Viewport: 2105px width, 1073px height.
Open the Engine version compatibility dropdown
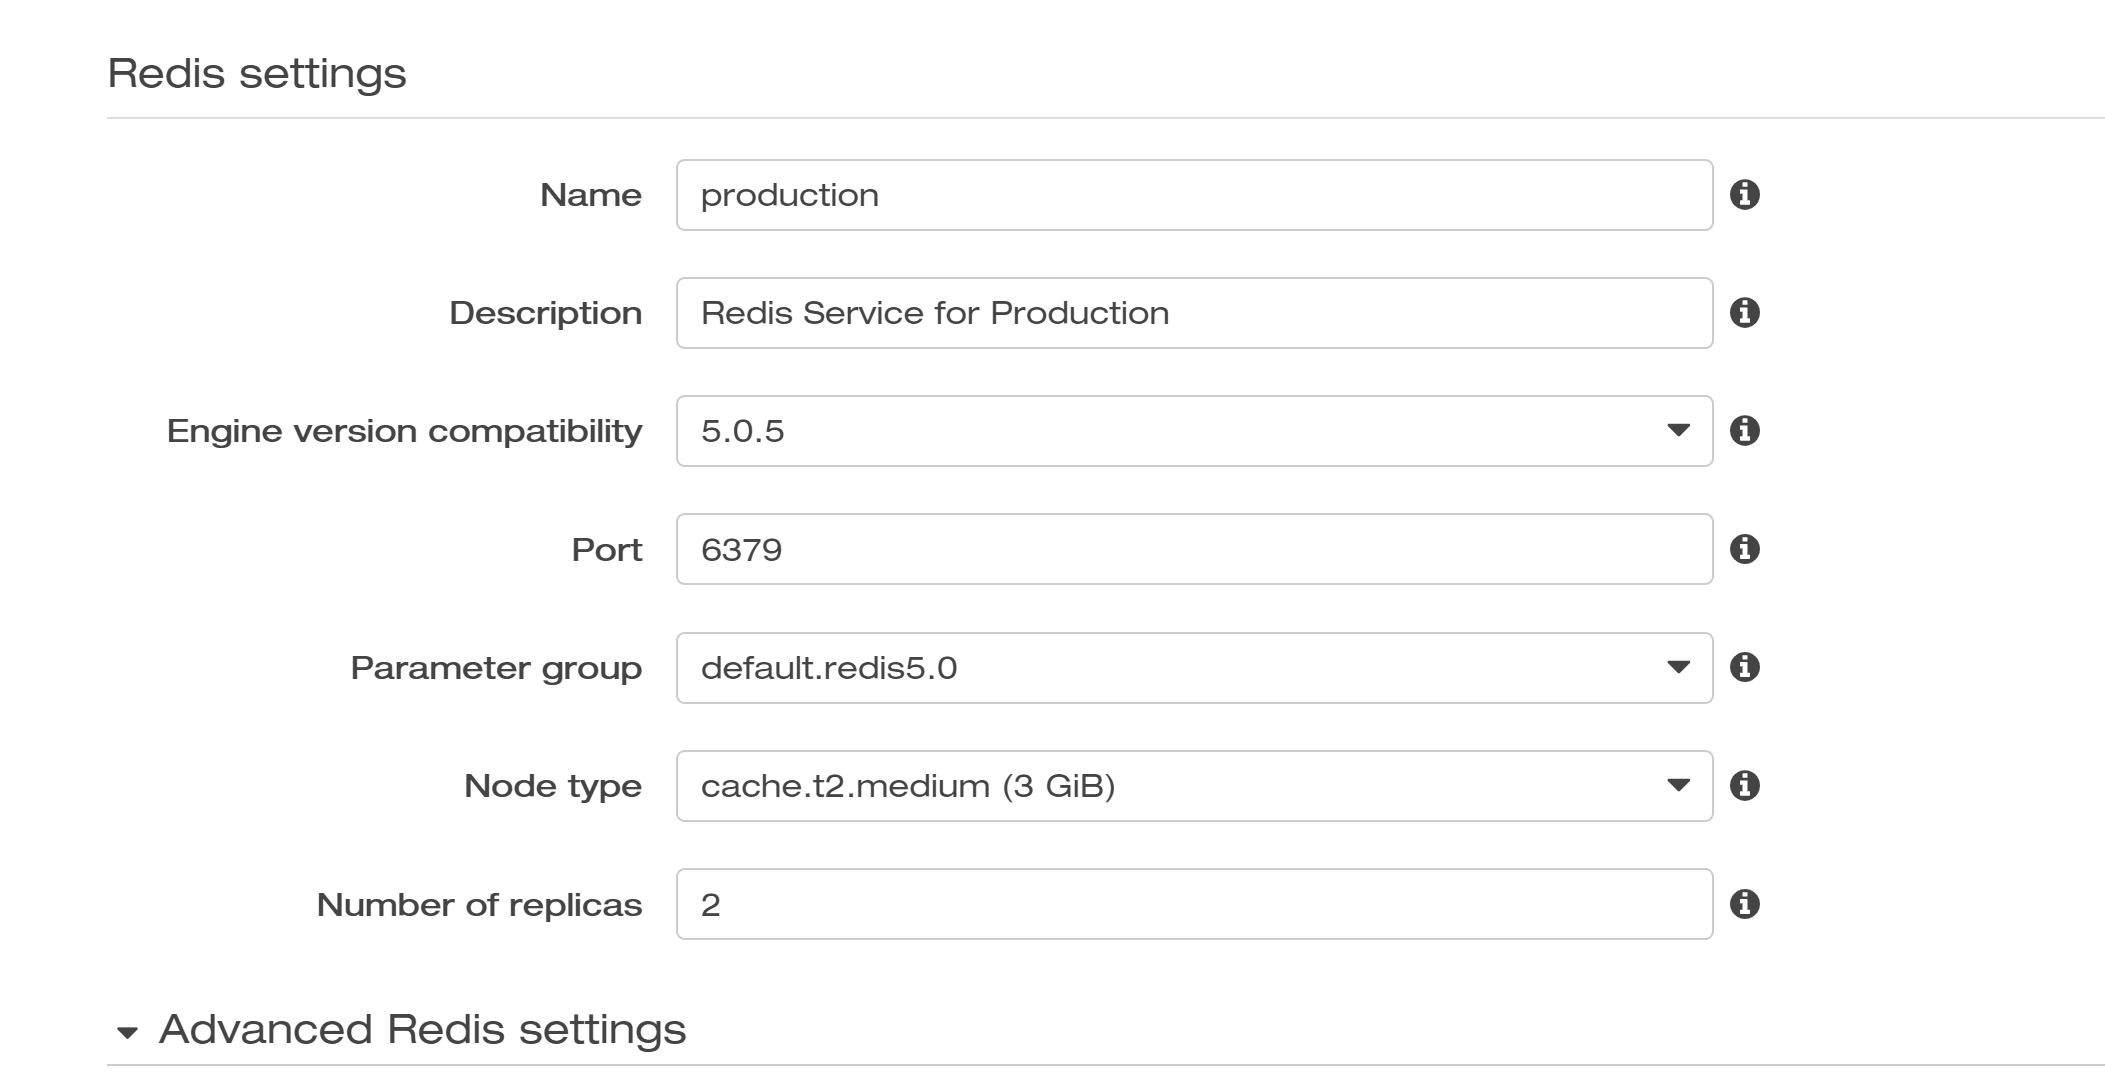click(1194, 431)
